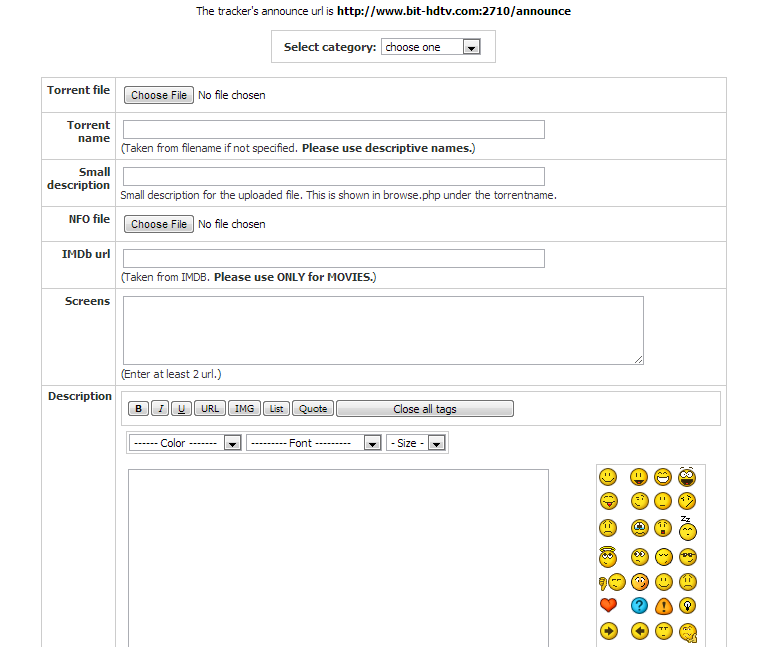Insert the thumbs-down emoticon
Viewport: 759px width, 647px height.
coord(612,582)
